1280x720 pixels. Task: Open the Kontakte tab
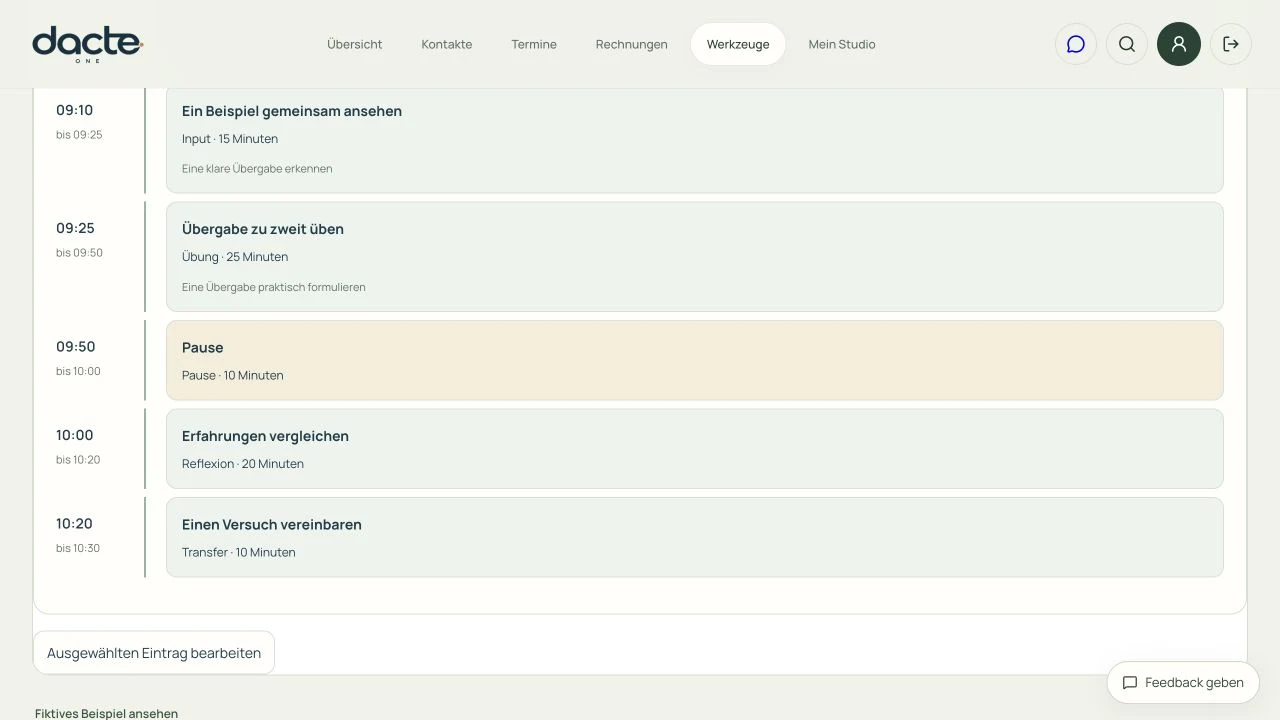(x=447, y=44)
